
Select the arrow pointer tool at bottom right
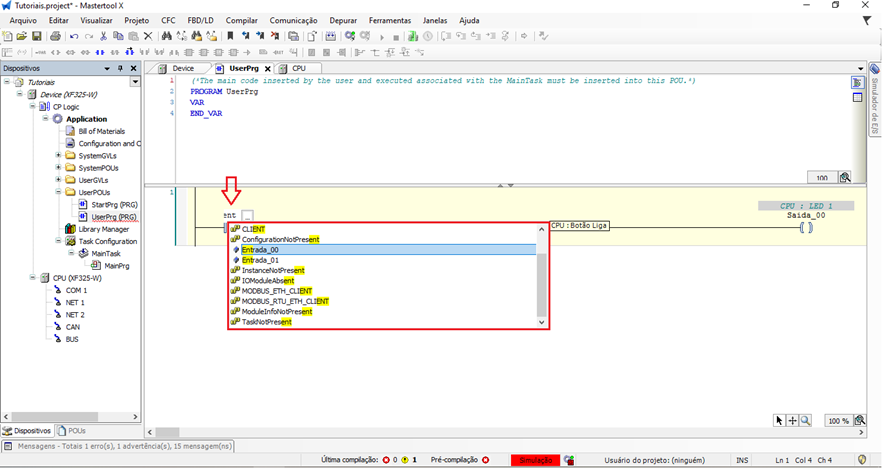[x=780, y=421]
